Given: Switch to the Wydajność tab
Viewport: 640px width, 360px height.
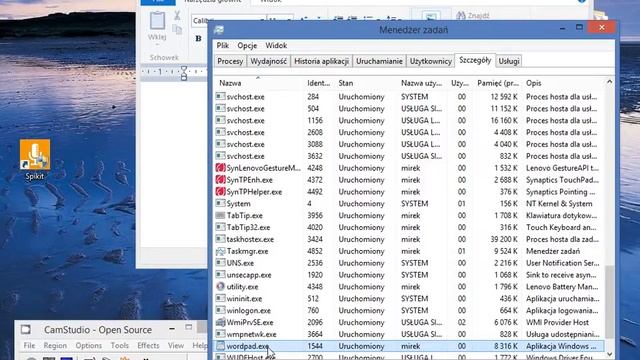Looking at the screenshot, I should coord(268,61).
